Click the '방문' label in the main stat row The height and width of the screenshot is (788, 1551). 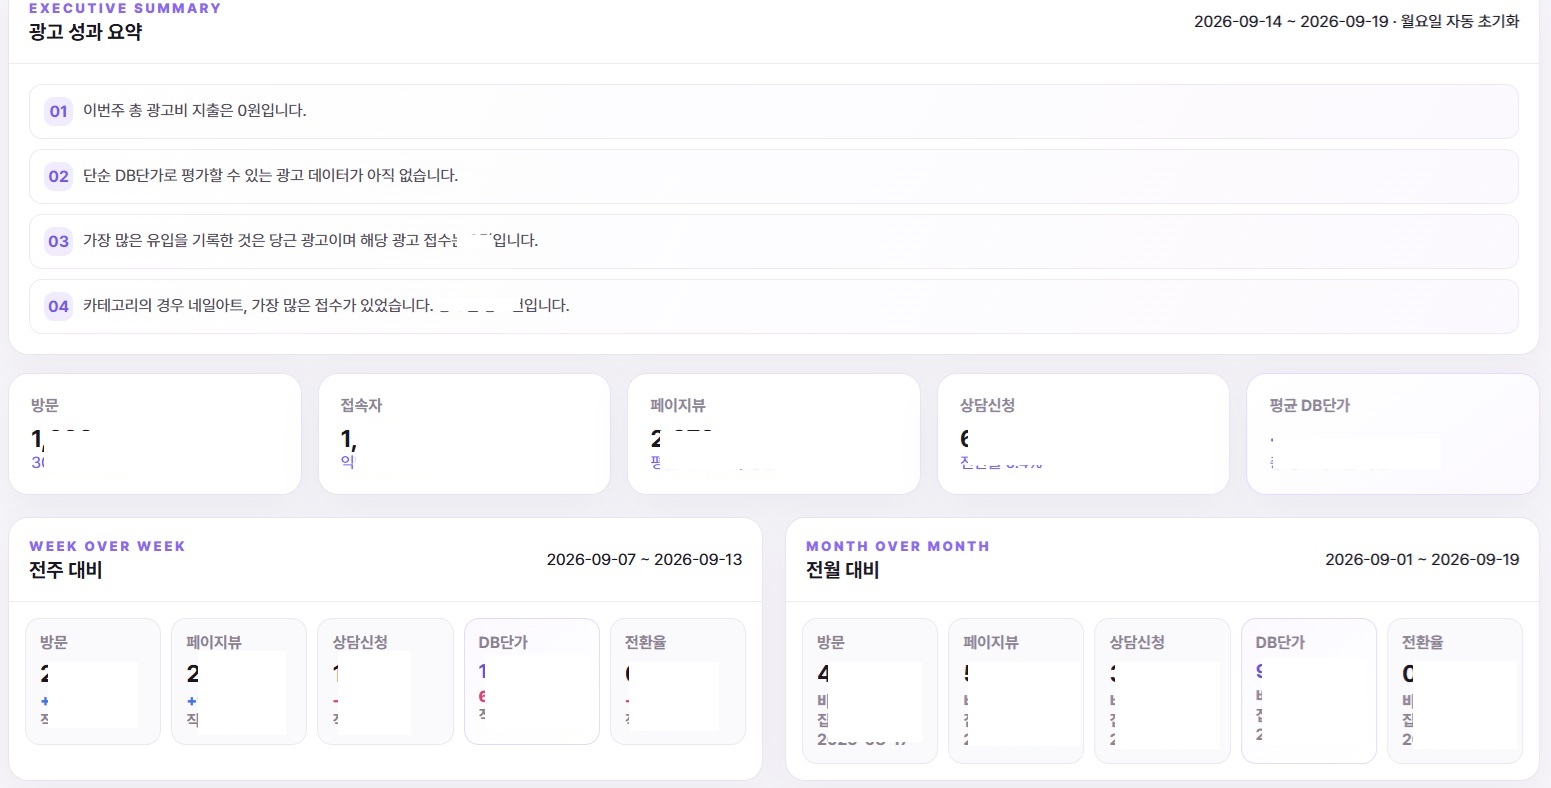point(45,405)
